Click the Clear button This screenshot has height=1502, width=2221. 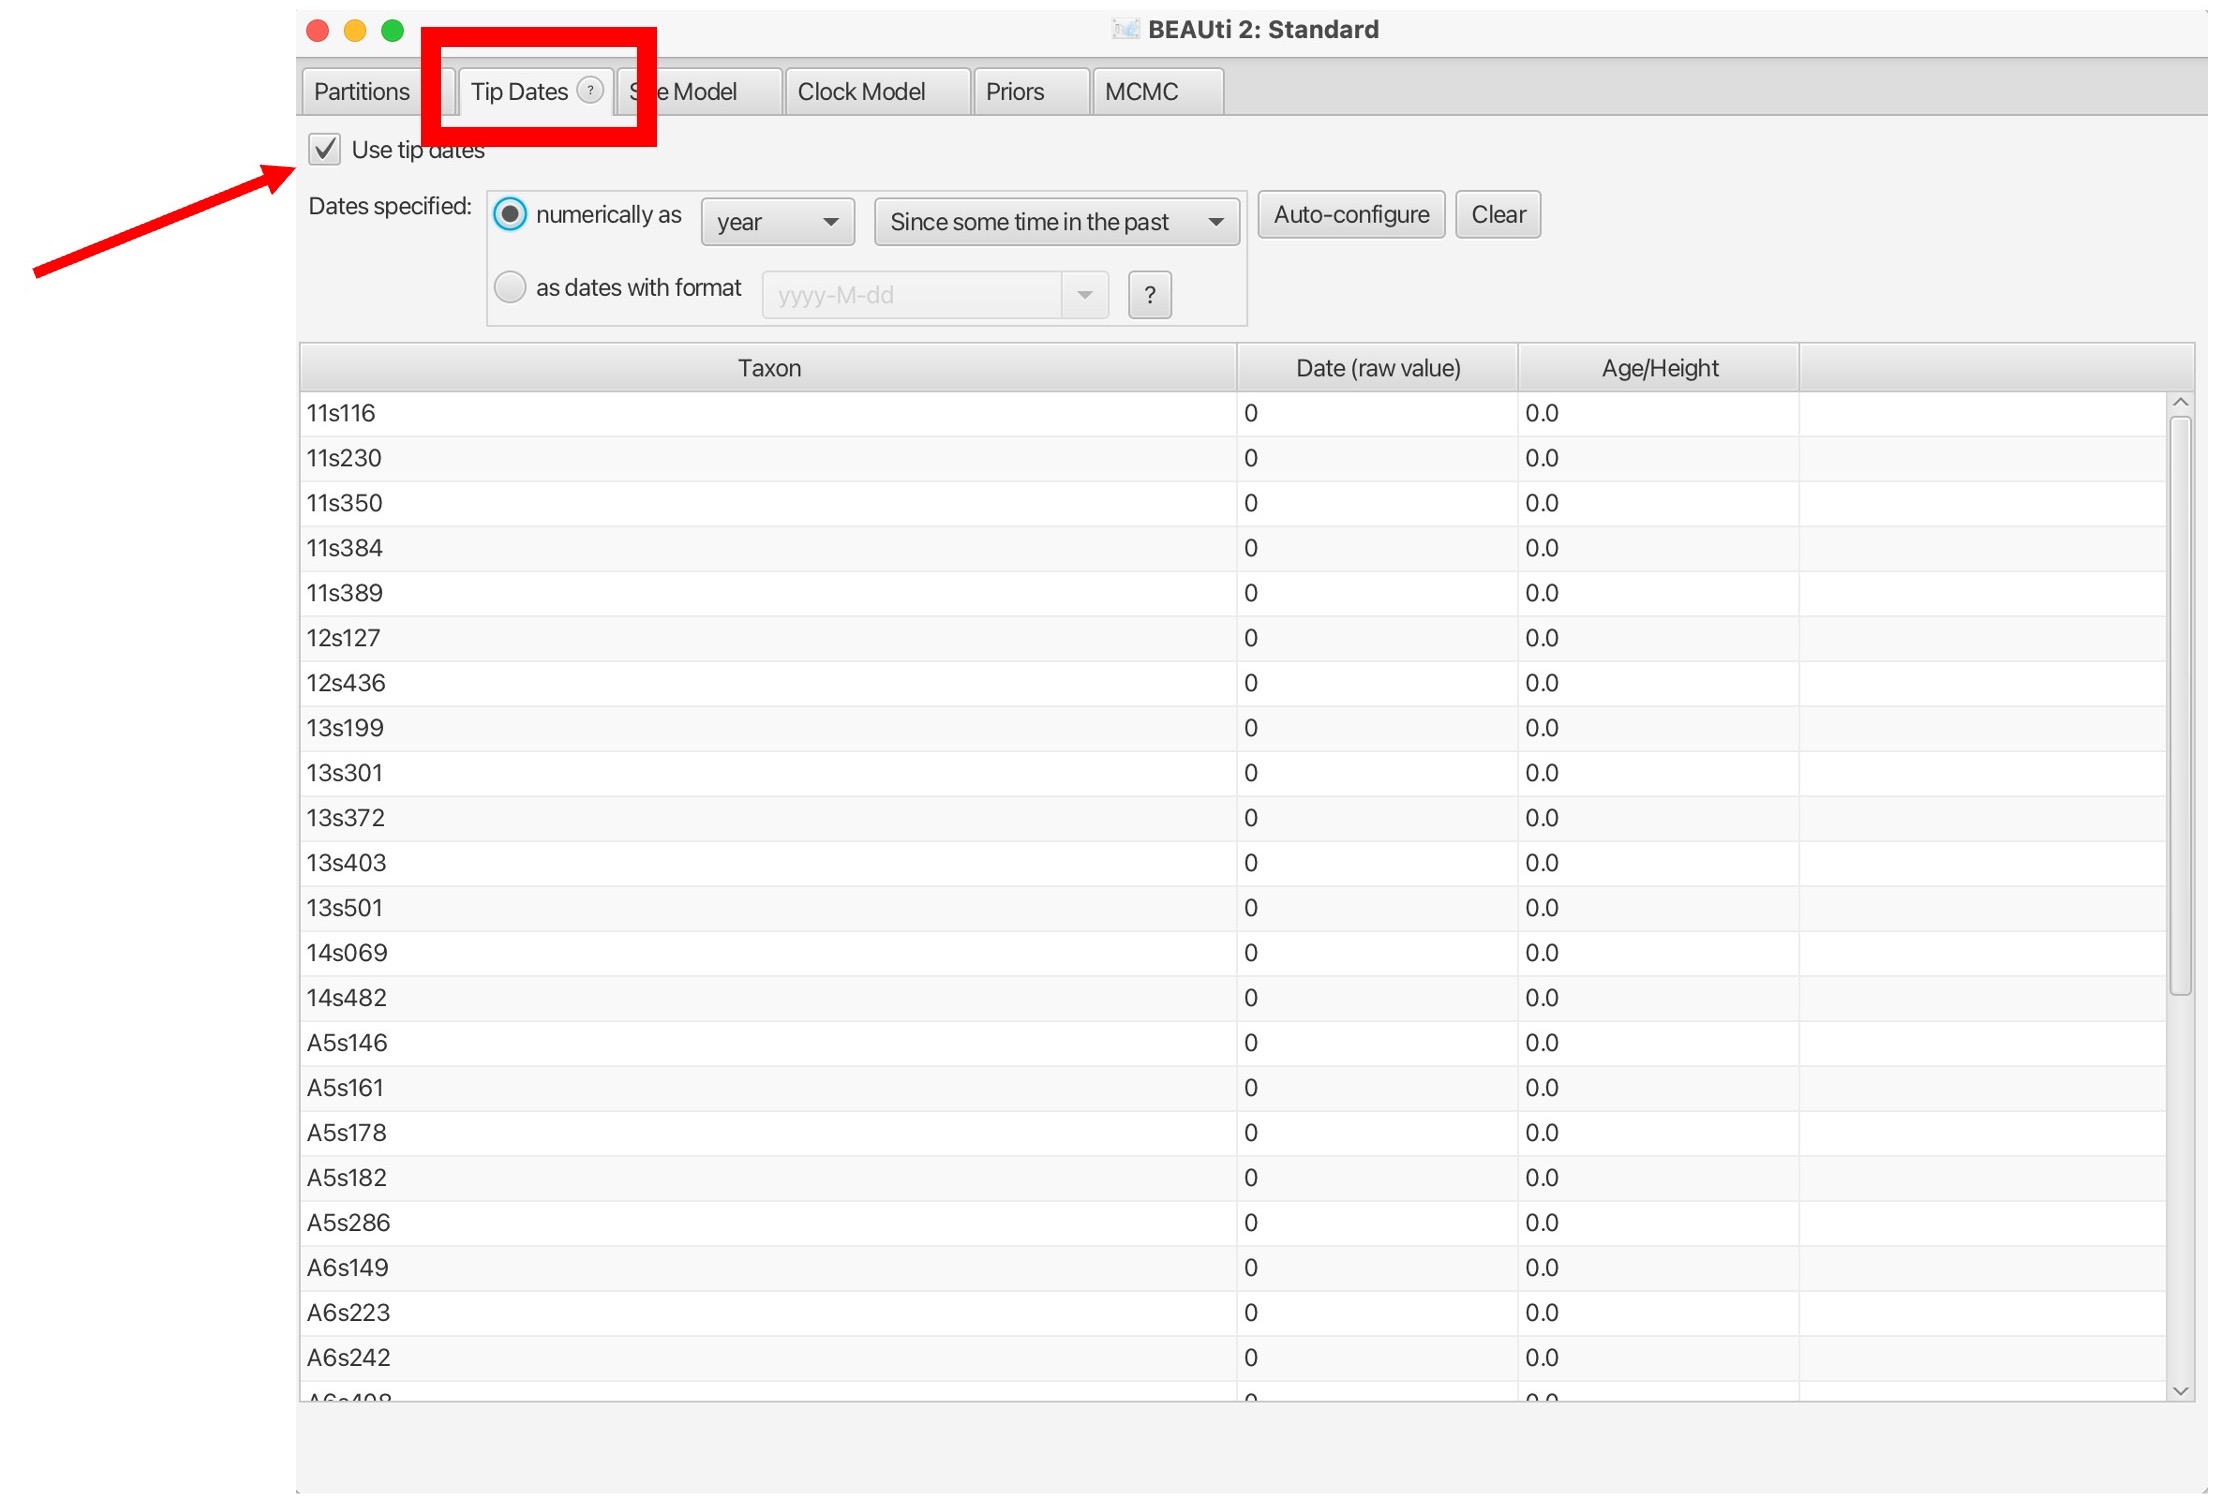[x=1498, y=215]
